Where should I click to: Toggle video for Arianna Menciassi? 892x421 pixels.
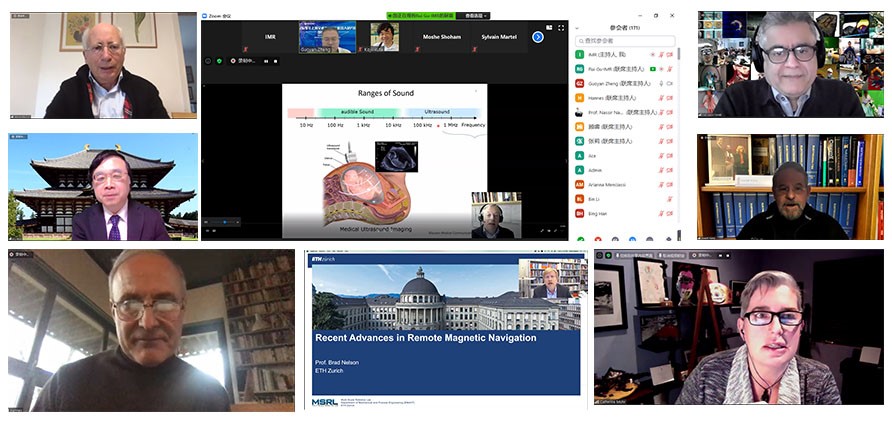click(669, 184)
